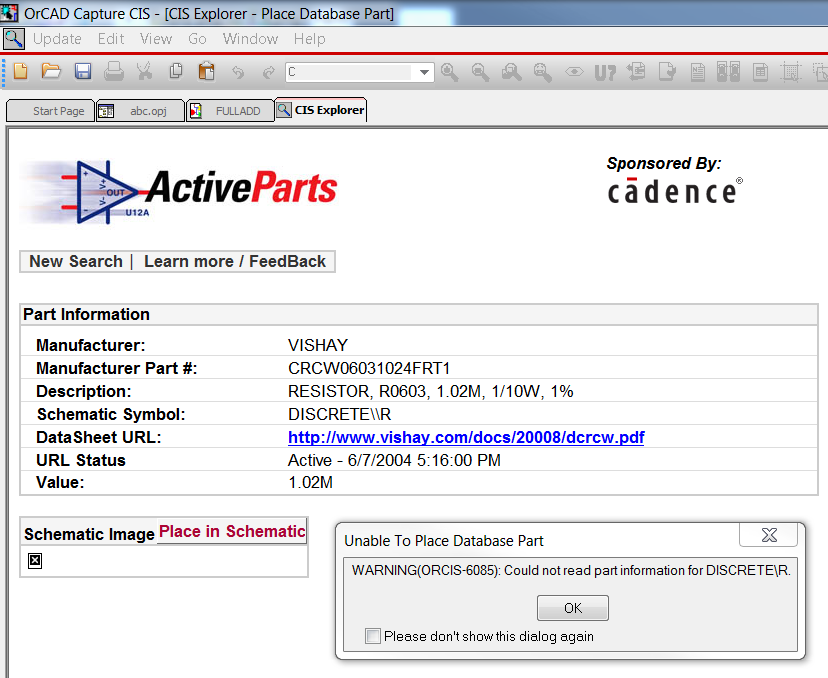
Task: Open the Vishay datasheet URL link
Action: pyautogui.click(x=466, y=437)
